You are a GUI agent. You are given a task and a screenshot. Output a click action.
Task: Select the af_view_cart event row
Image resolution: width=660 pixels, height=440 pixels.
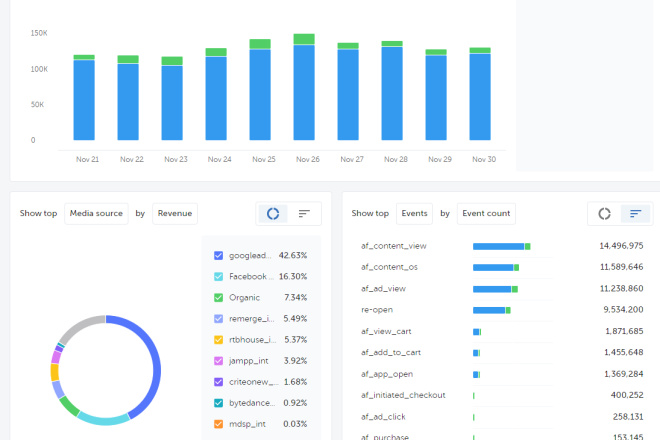pos(502,332)
